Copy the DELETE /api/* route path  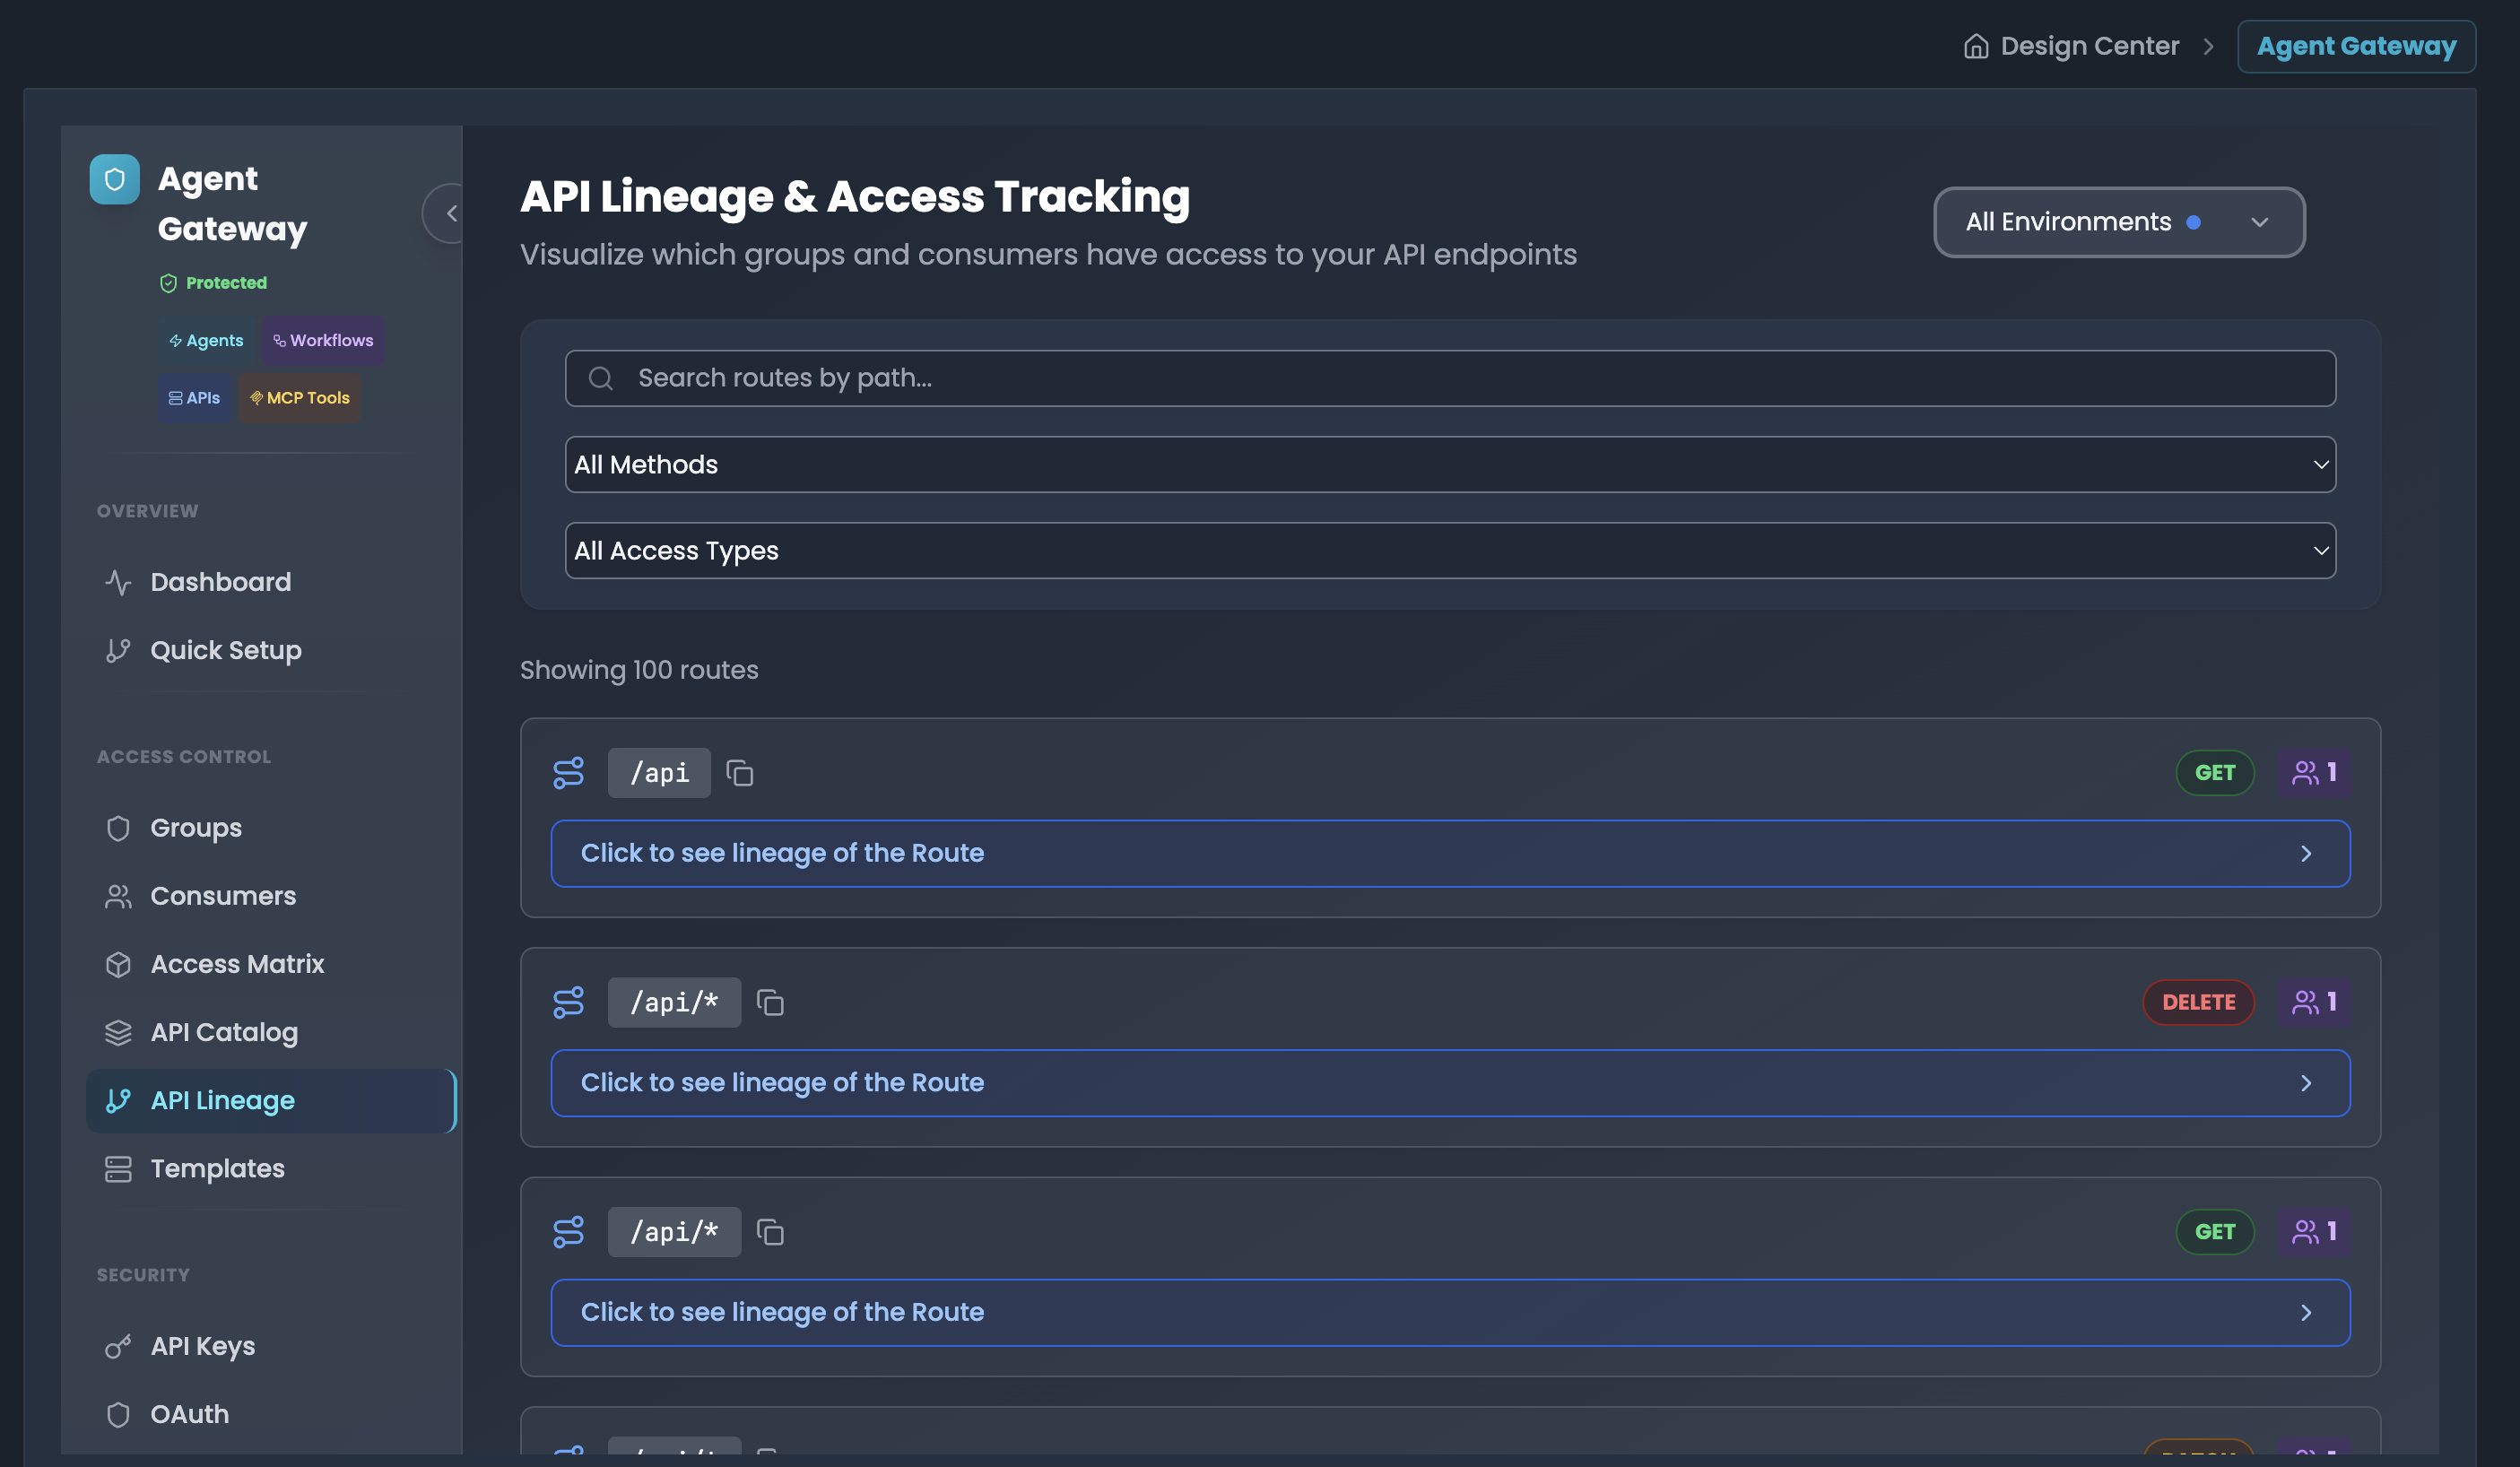click(x=770, y=1002)
